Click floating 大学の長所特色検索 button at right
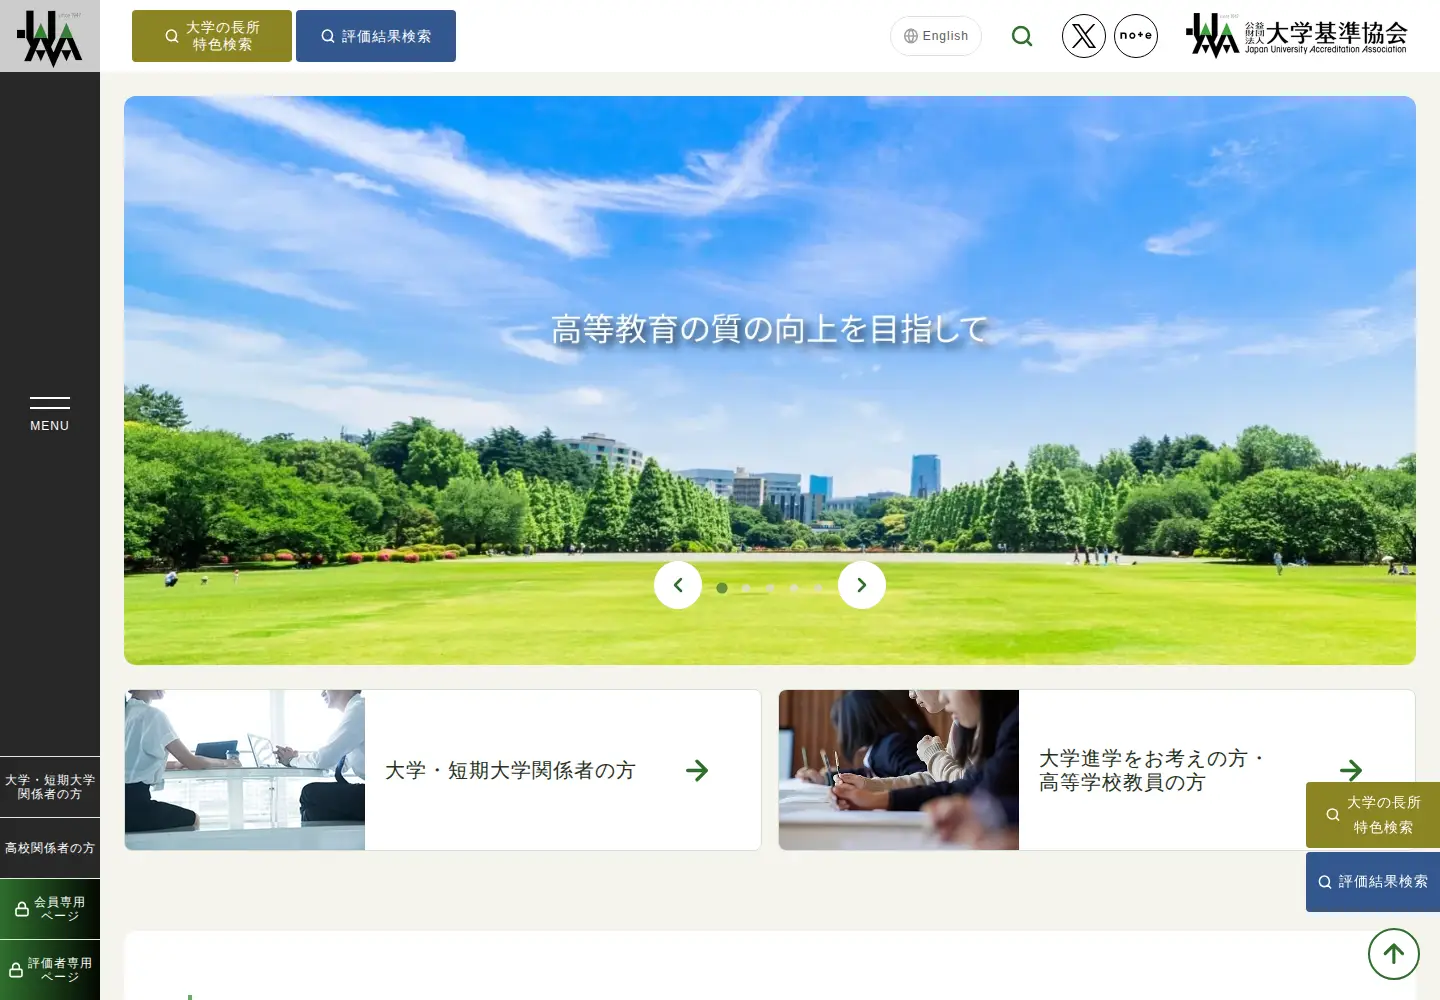This screenshot has height=1000, width=1440. pos(1373,815)
